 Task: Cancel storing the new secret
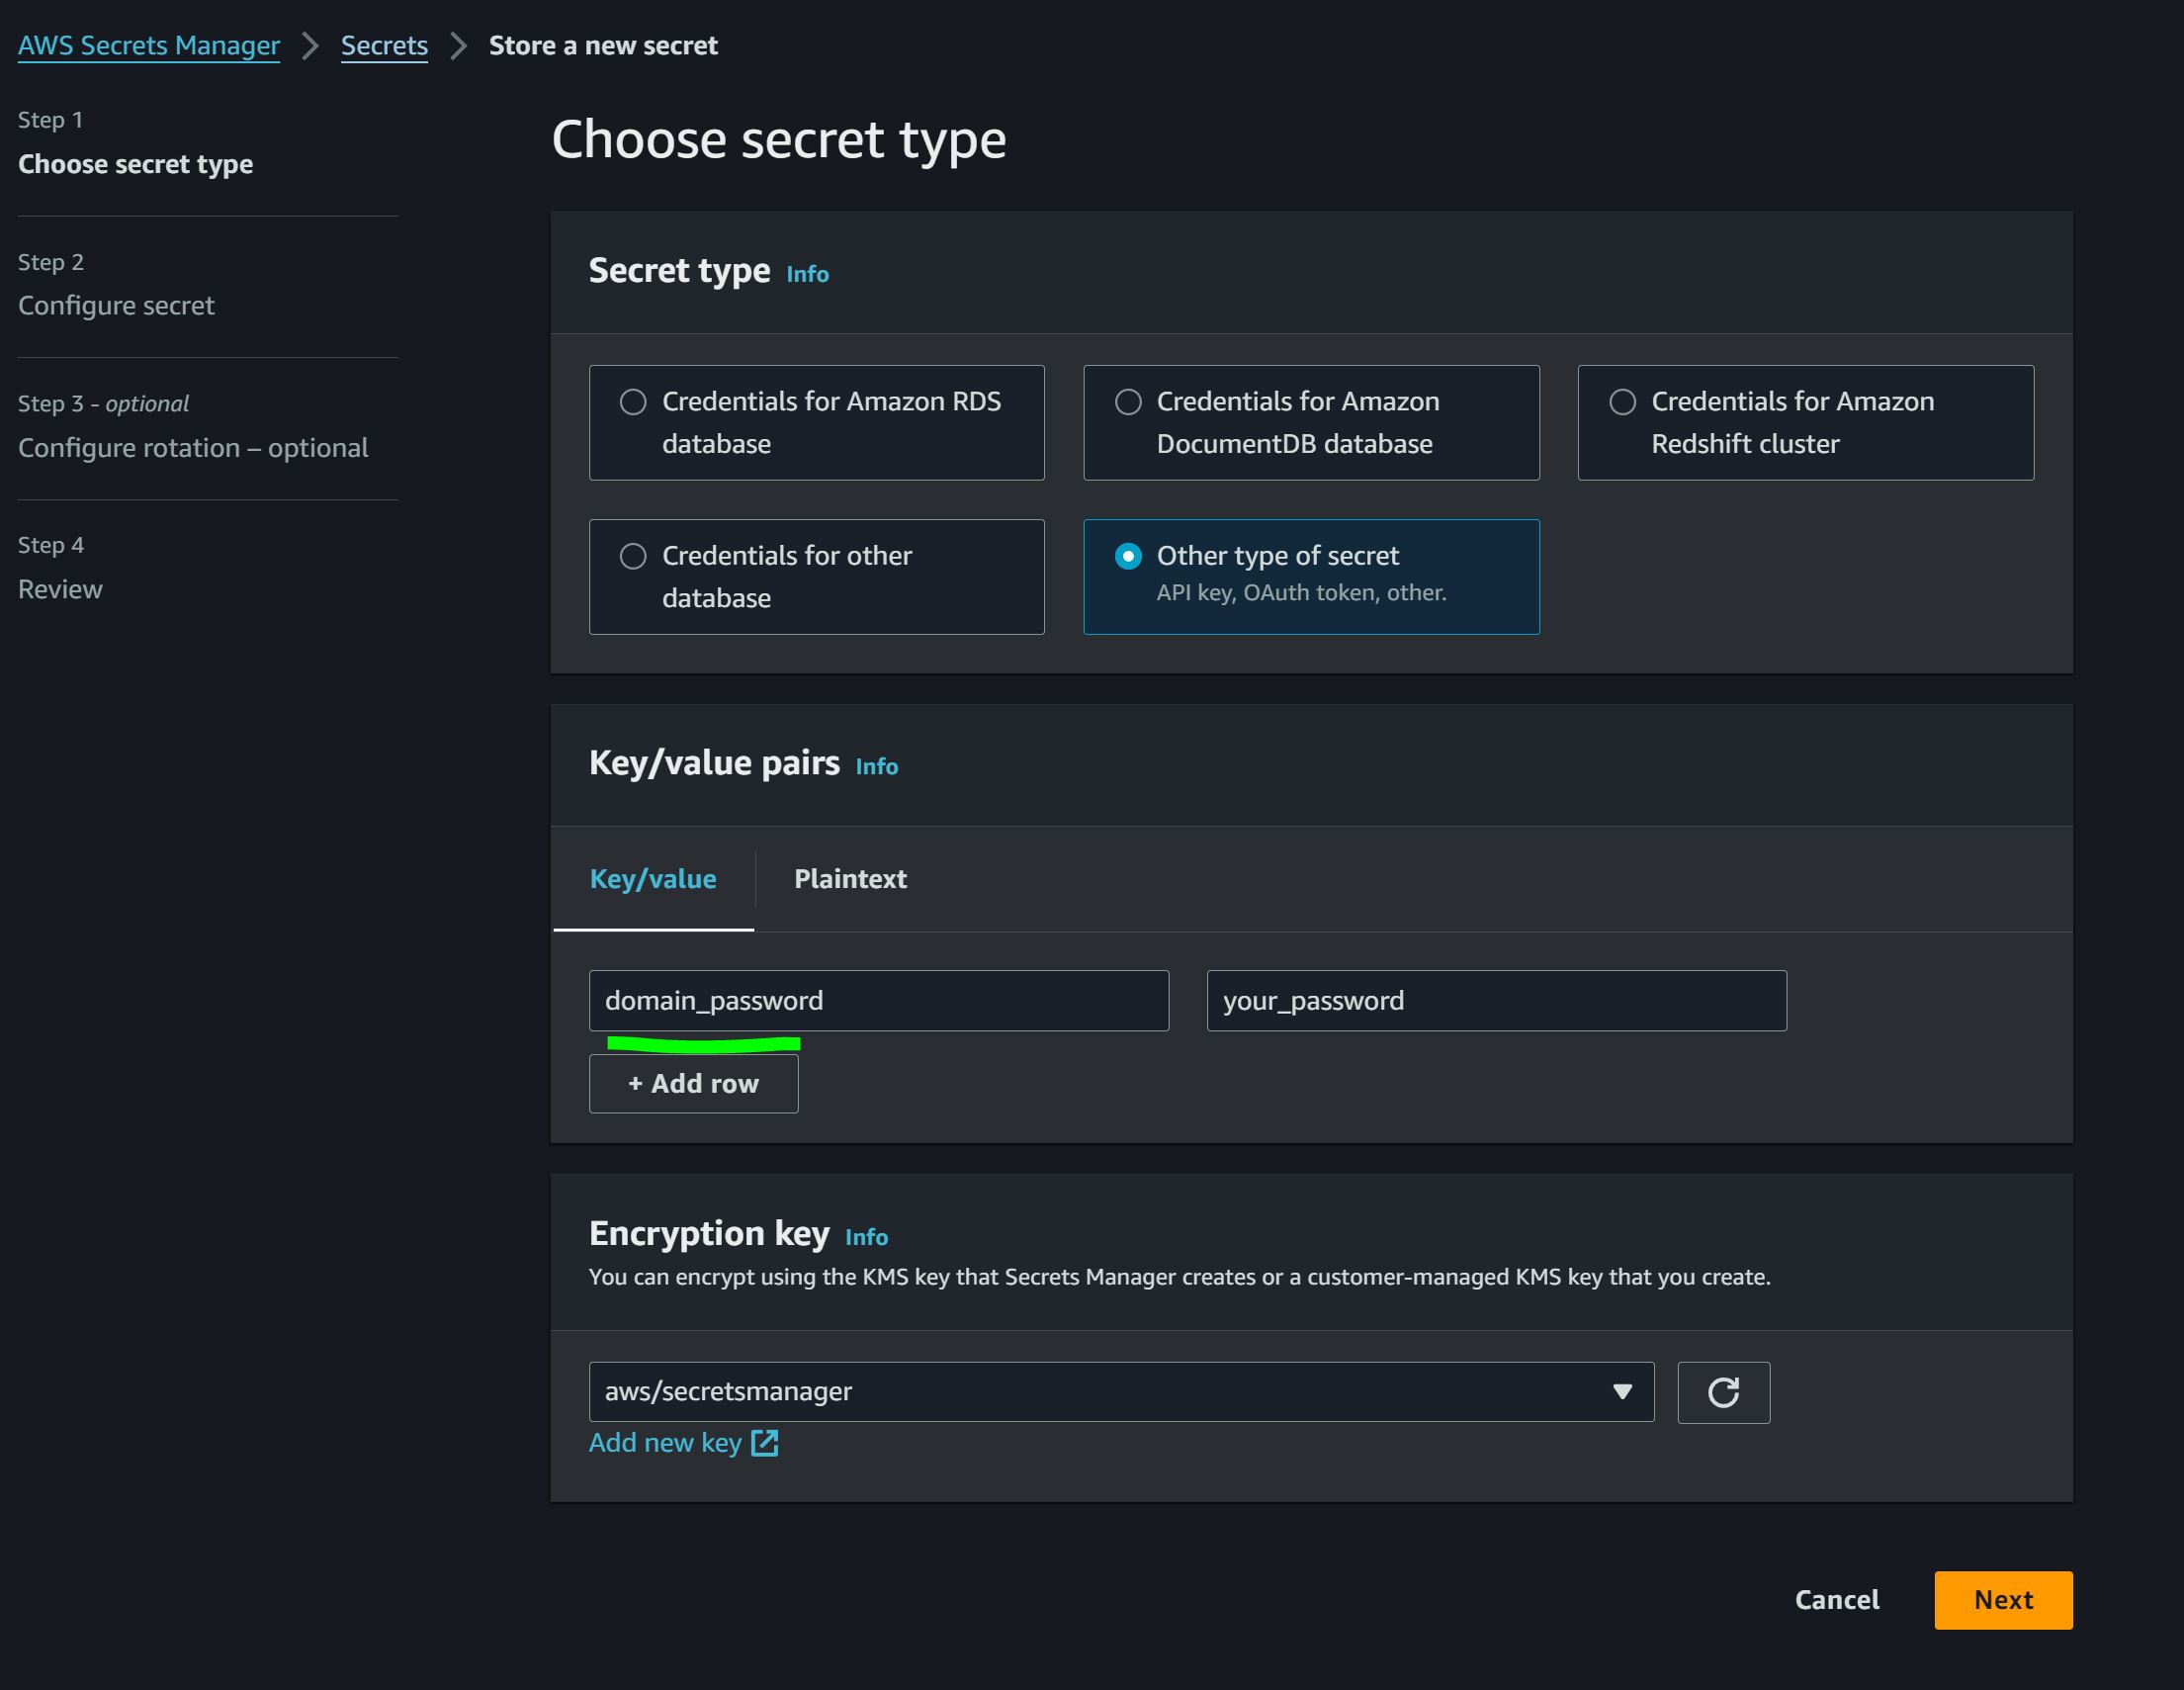point(1837,1600)
